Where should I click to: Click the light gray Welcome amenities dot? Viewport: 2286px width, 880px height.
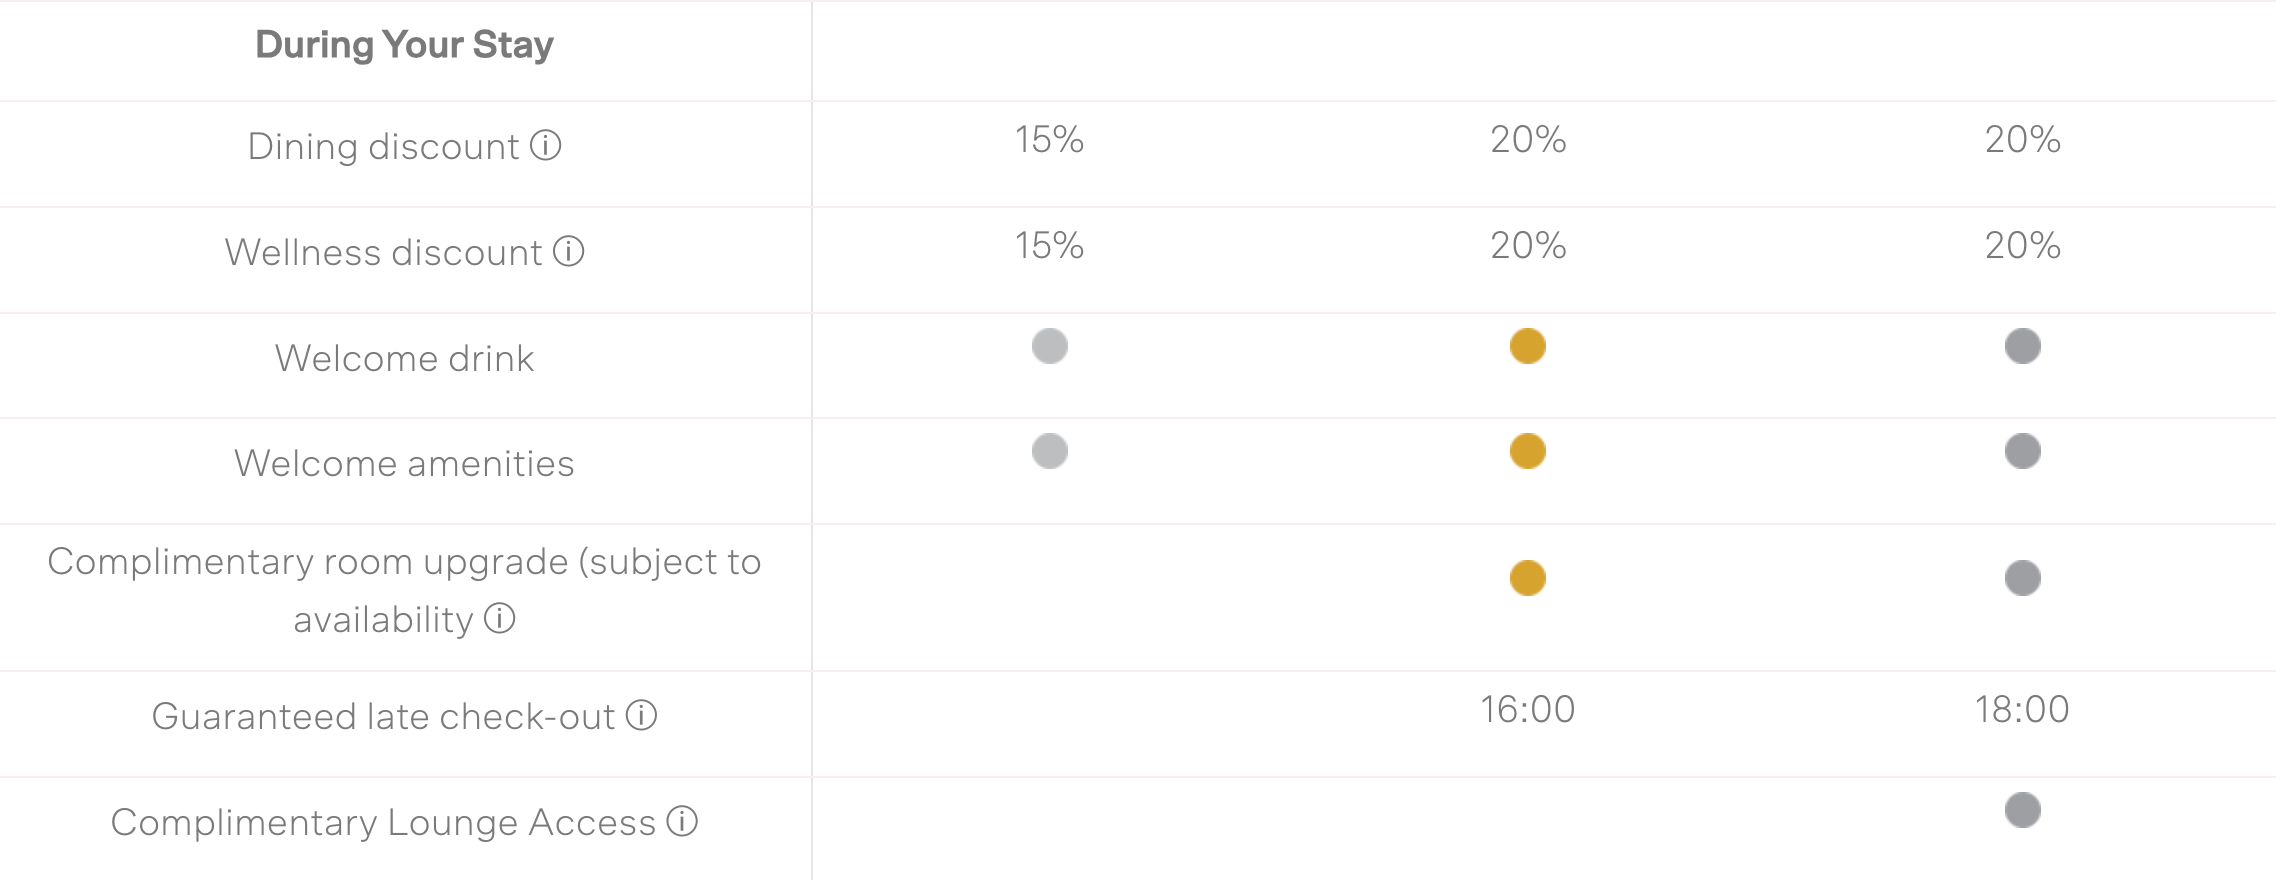pyautogui.click(x=1050, y=452)
